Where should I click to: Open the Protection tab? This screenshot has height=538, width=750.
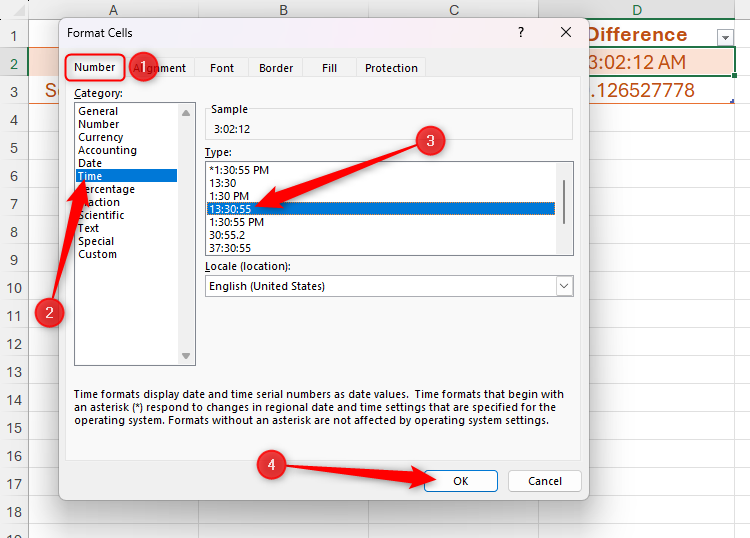(391, 68)
